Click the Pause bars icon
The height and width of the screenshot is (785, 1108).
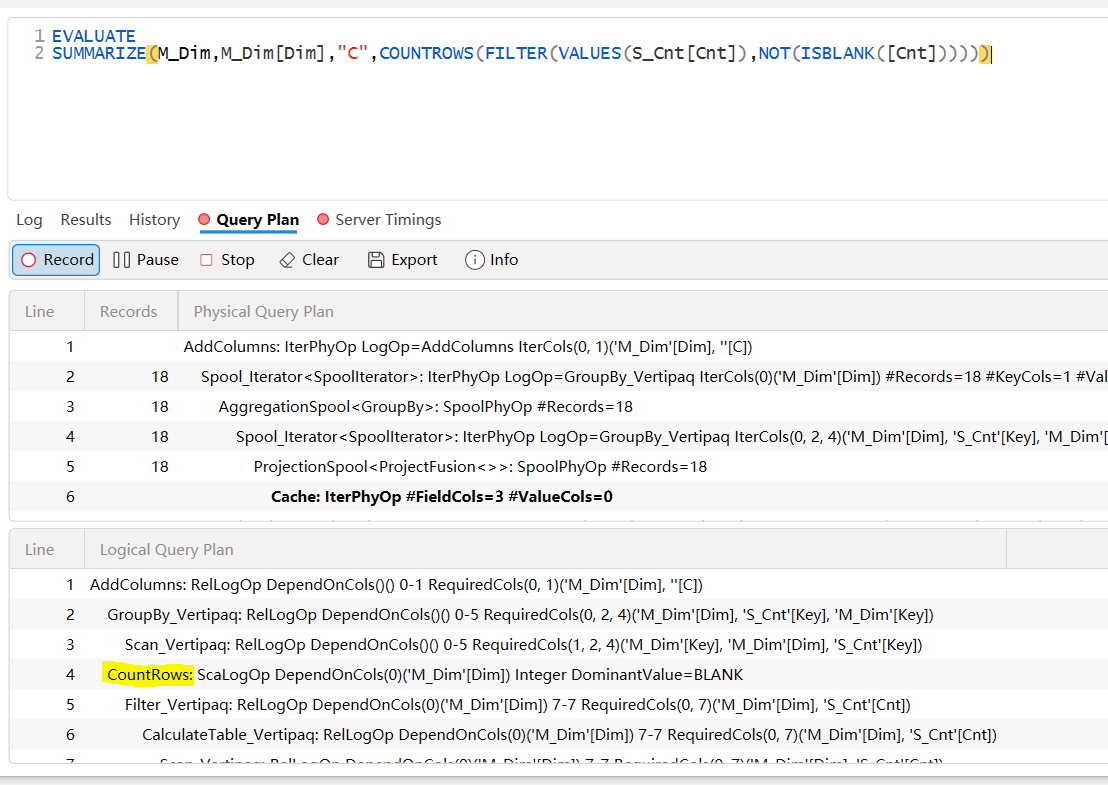click(x=122, y=260)
